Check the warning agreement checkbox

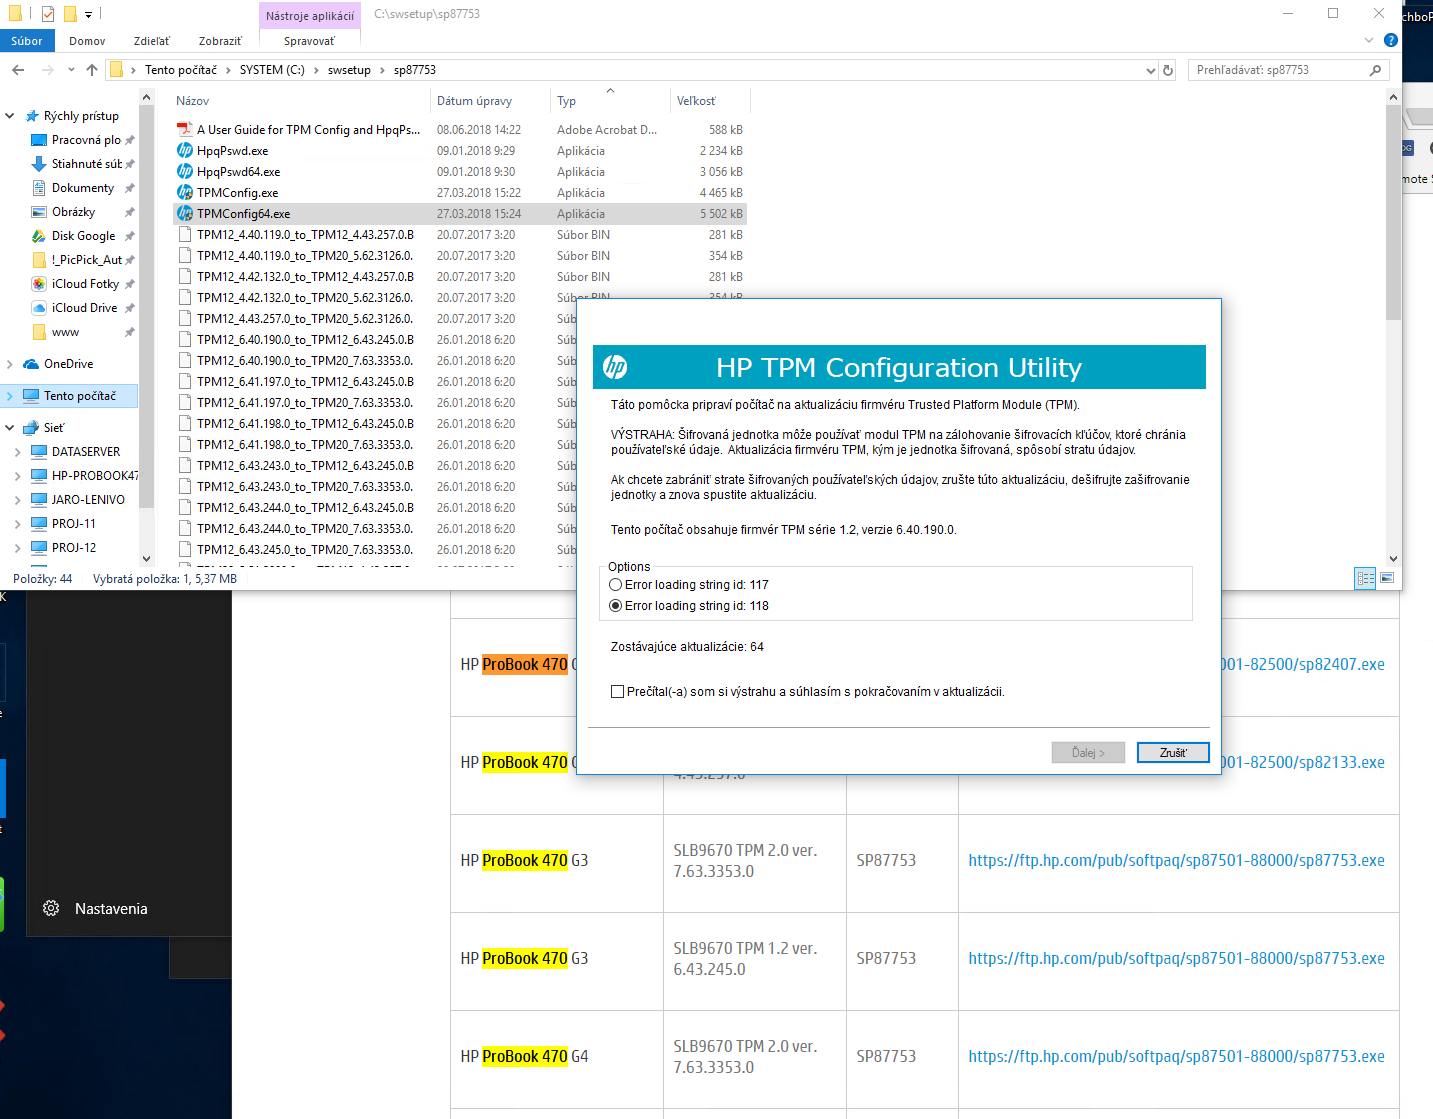coord(618,692)
